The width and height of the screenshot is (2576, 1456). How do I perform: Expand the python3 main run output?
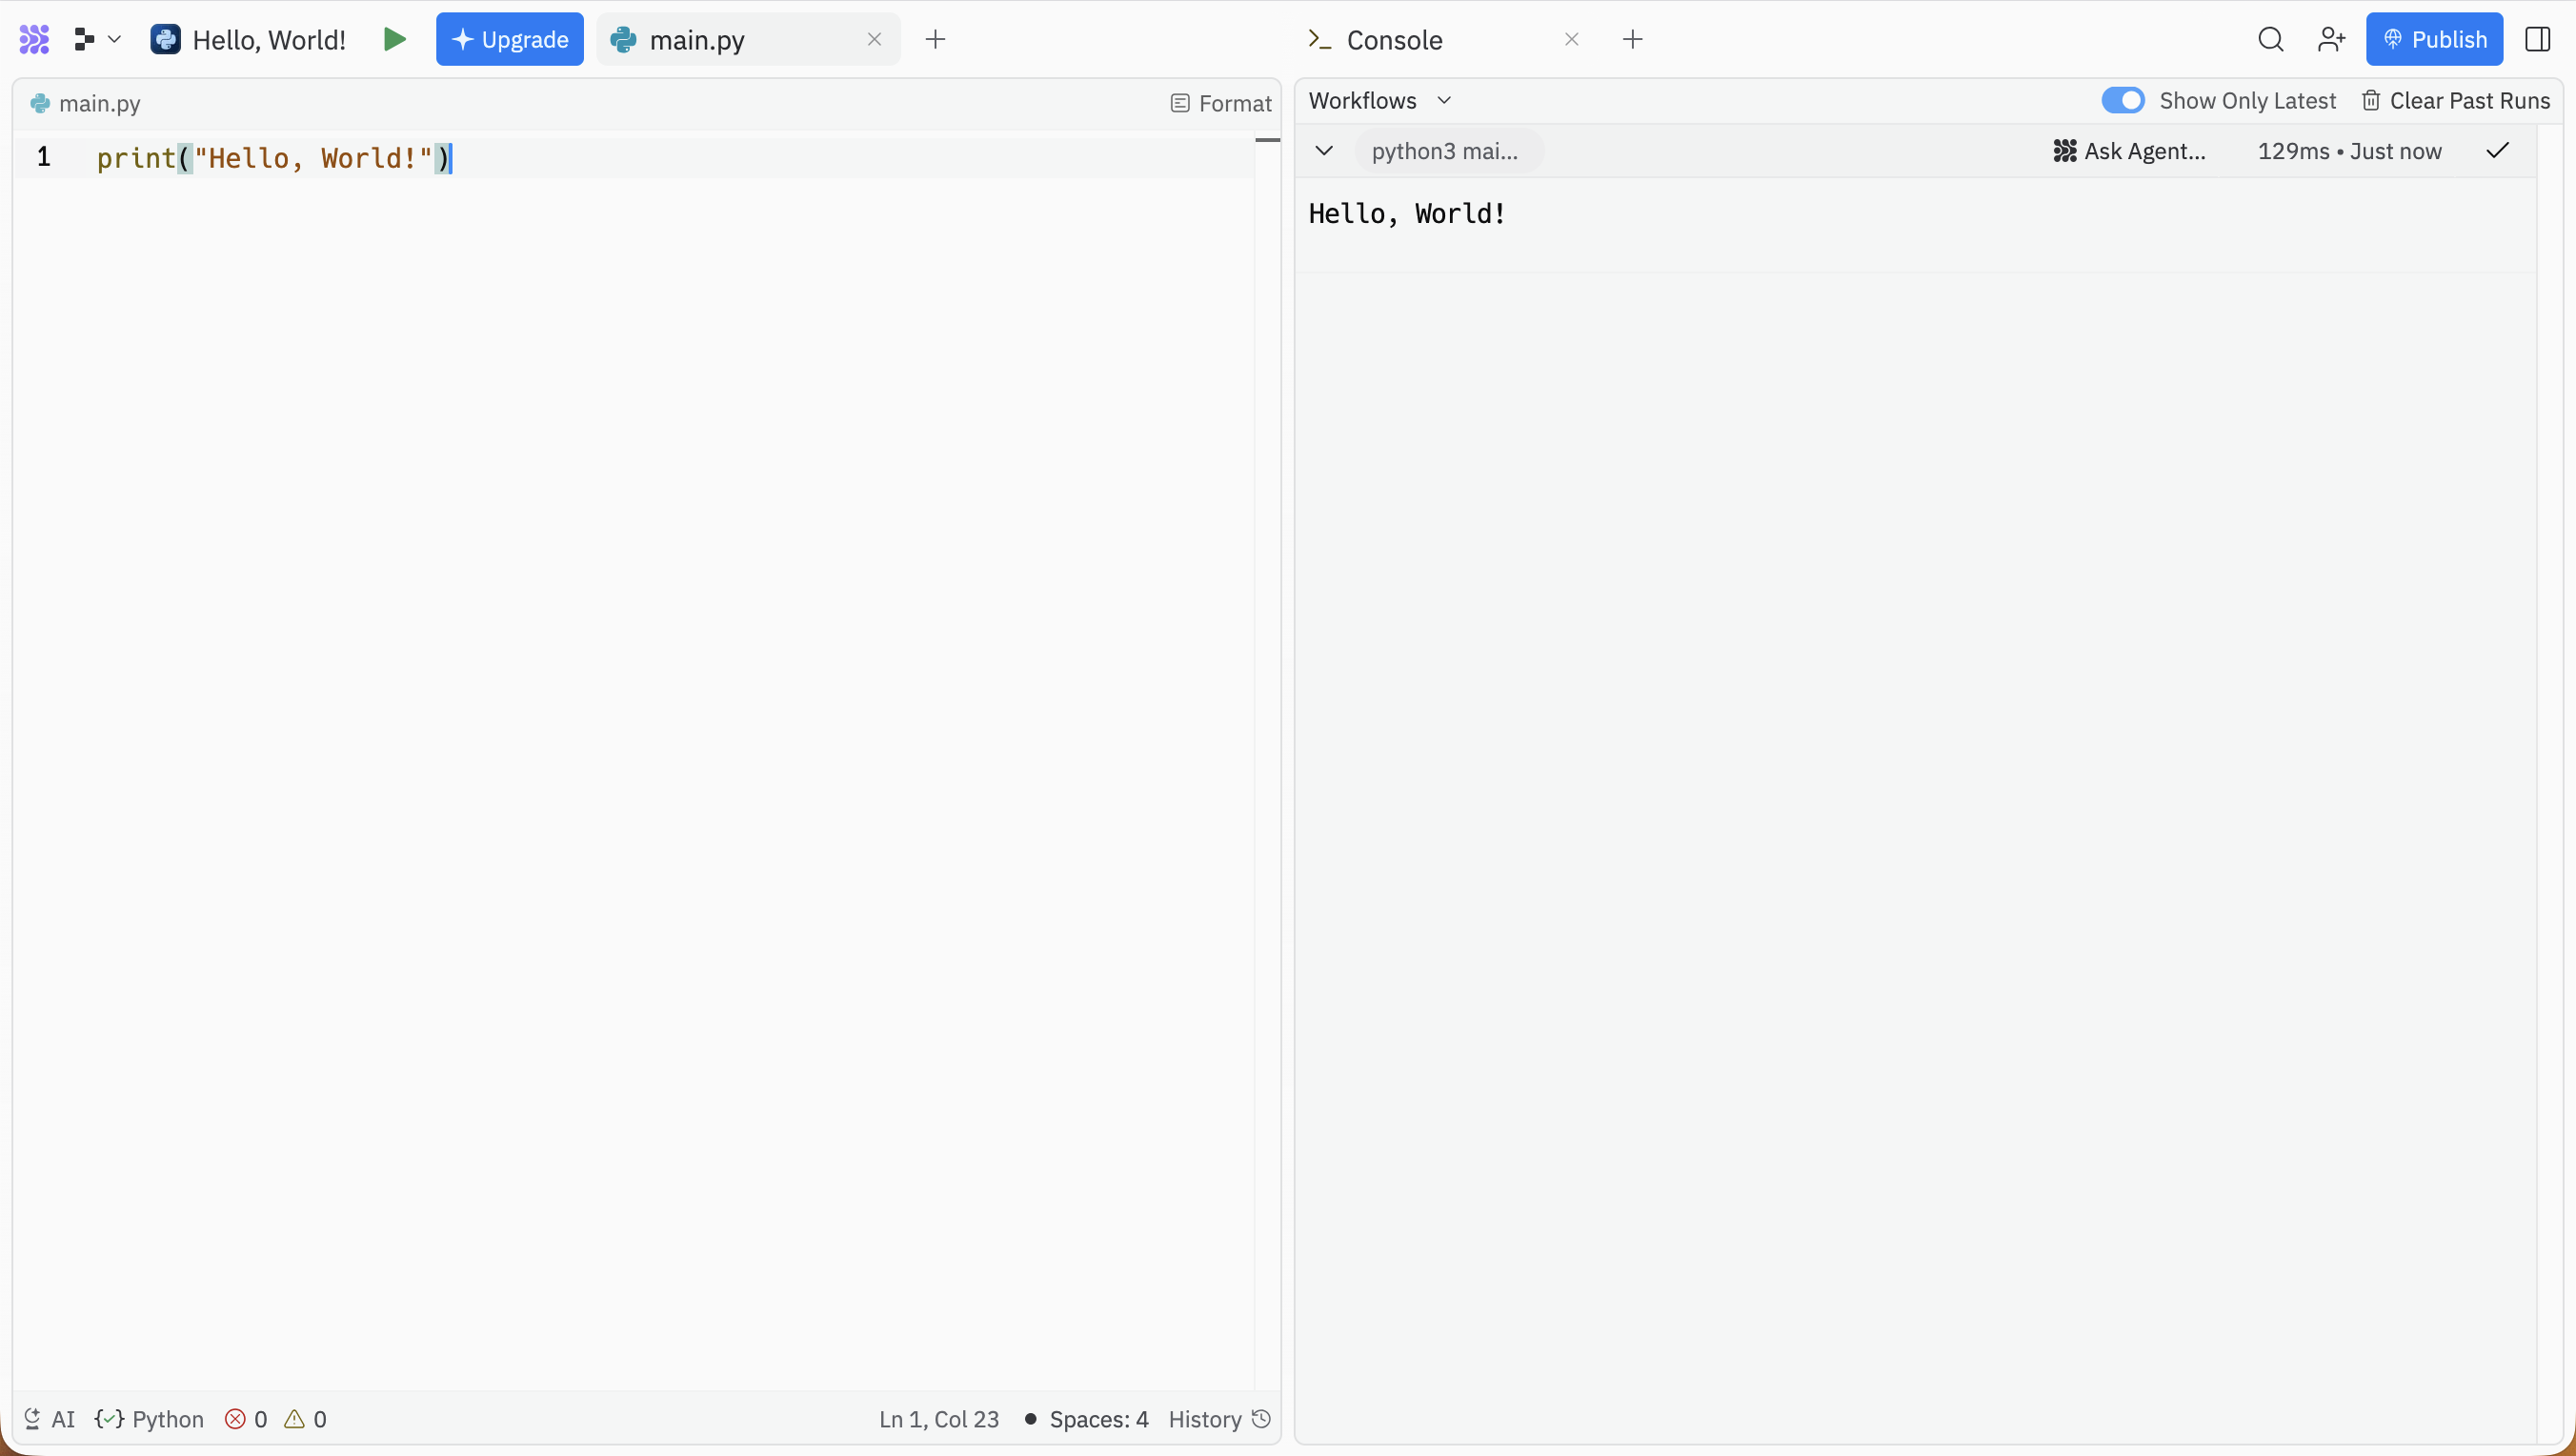tap(1324, 151)
